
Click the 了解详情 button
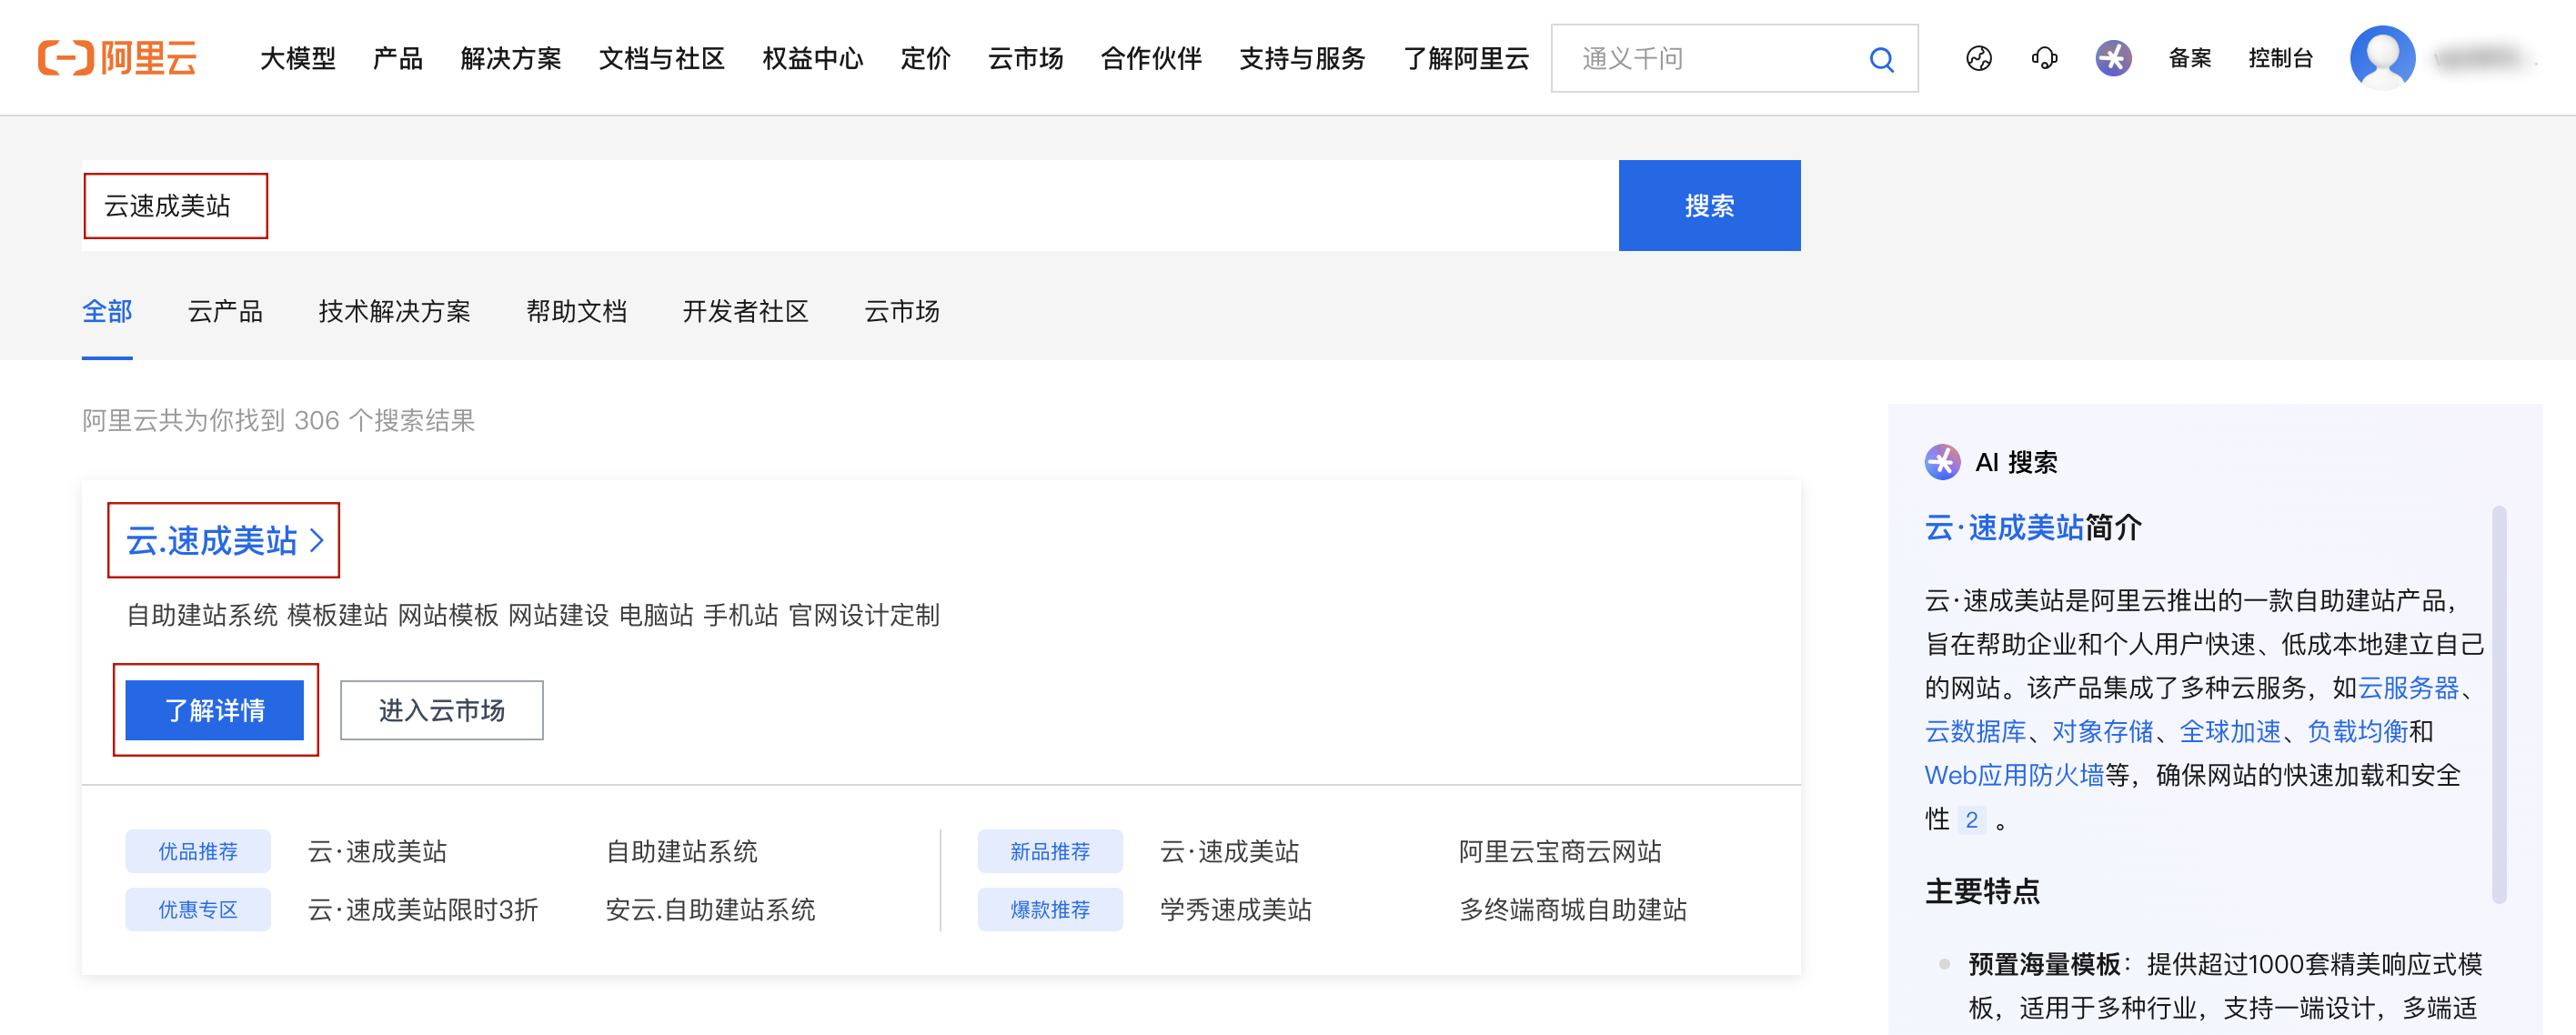215,711
